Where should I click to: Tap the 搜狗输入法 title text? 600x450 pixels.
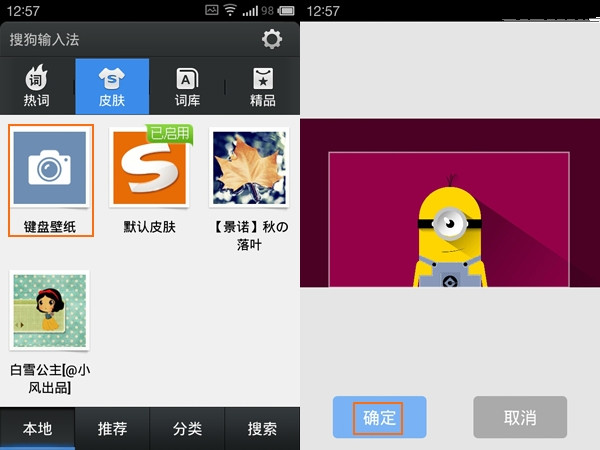click(x=44, y=39)
